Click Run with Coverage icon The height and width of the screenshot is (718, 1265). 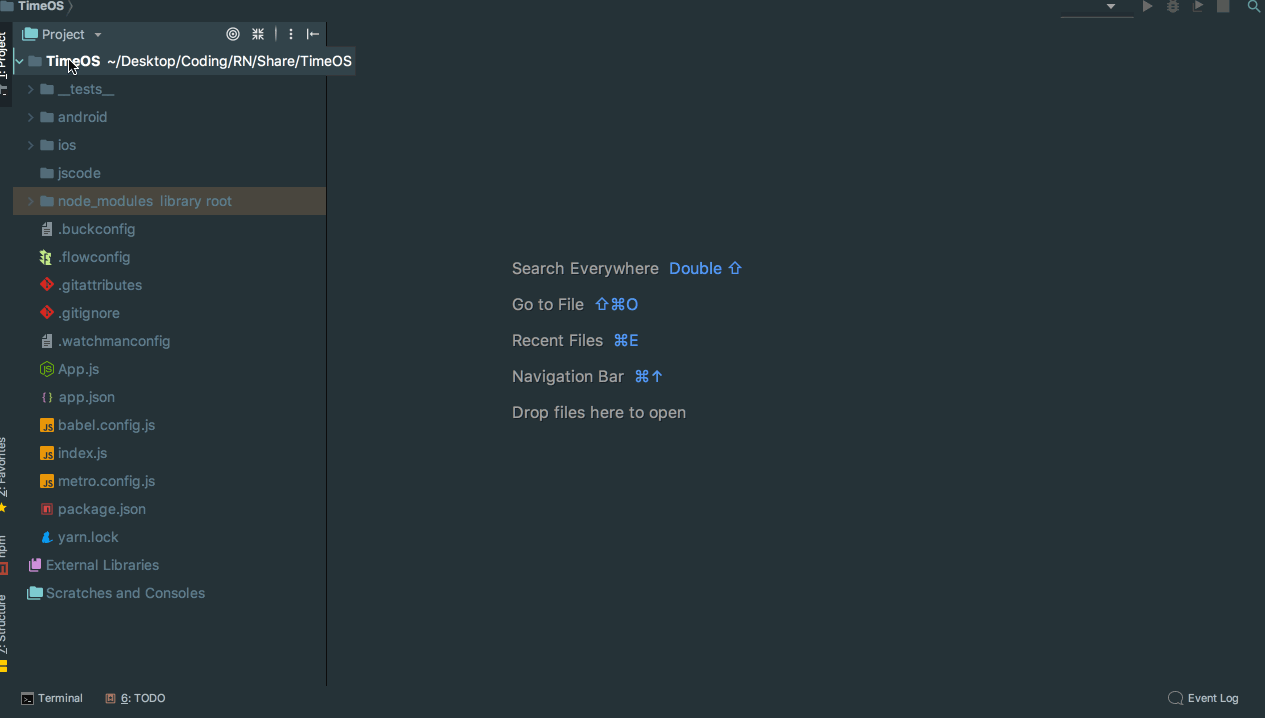coord(1198,7)
